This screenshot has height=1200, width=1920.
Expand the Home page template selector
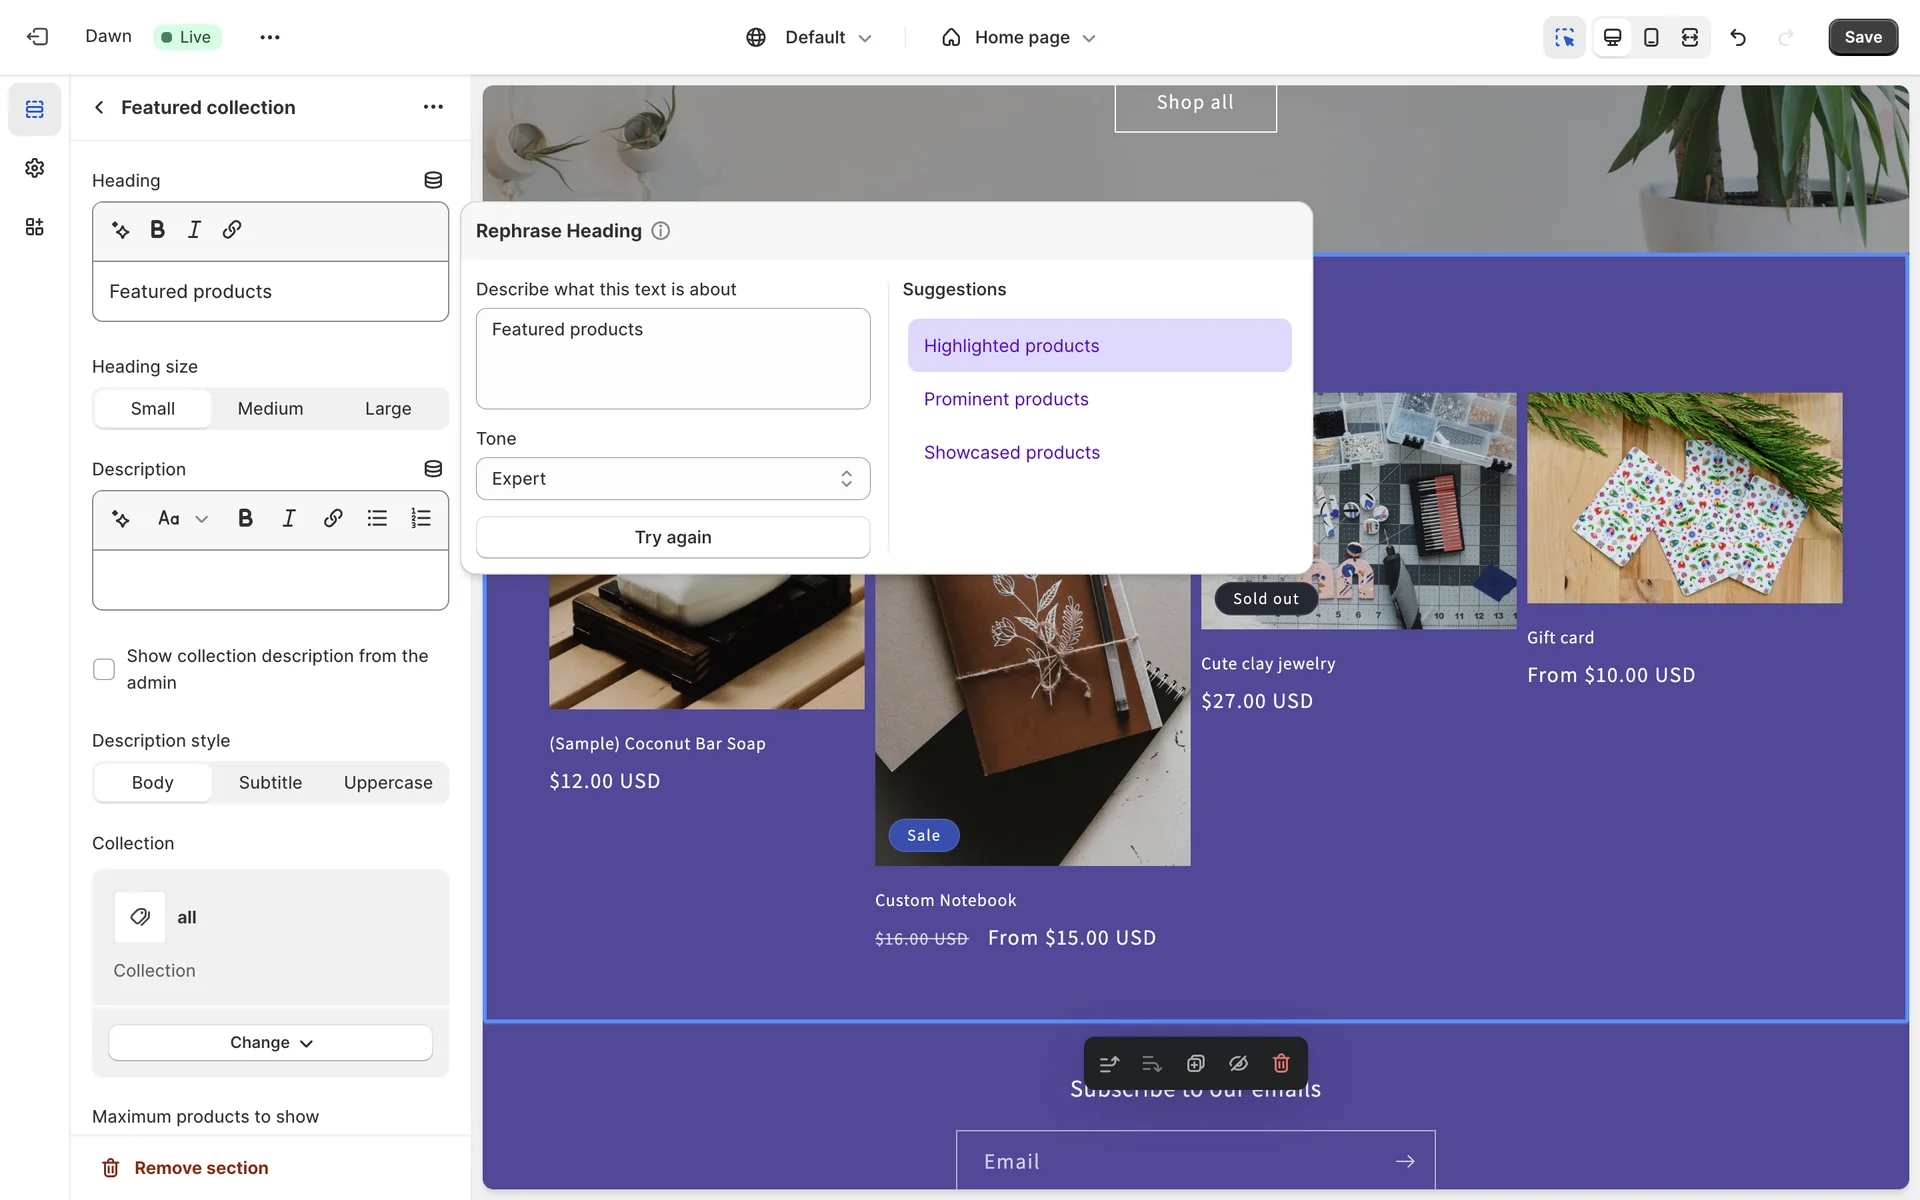pyautogui.click(x=1020, y=38)
